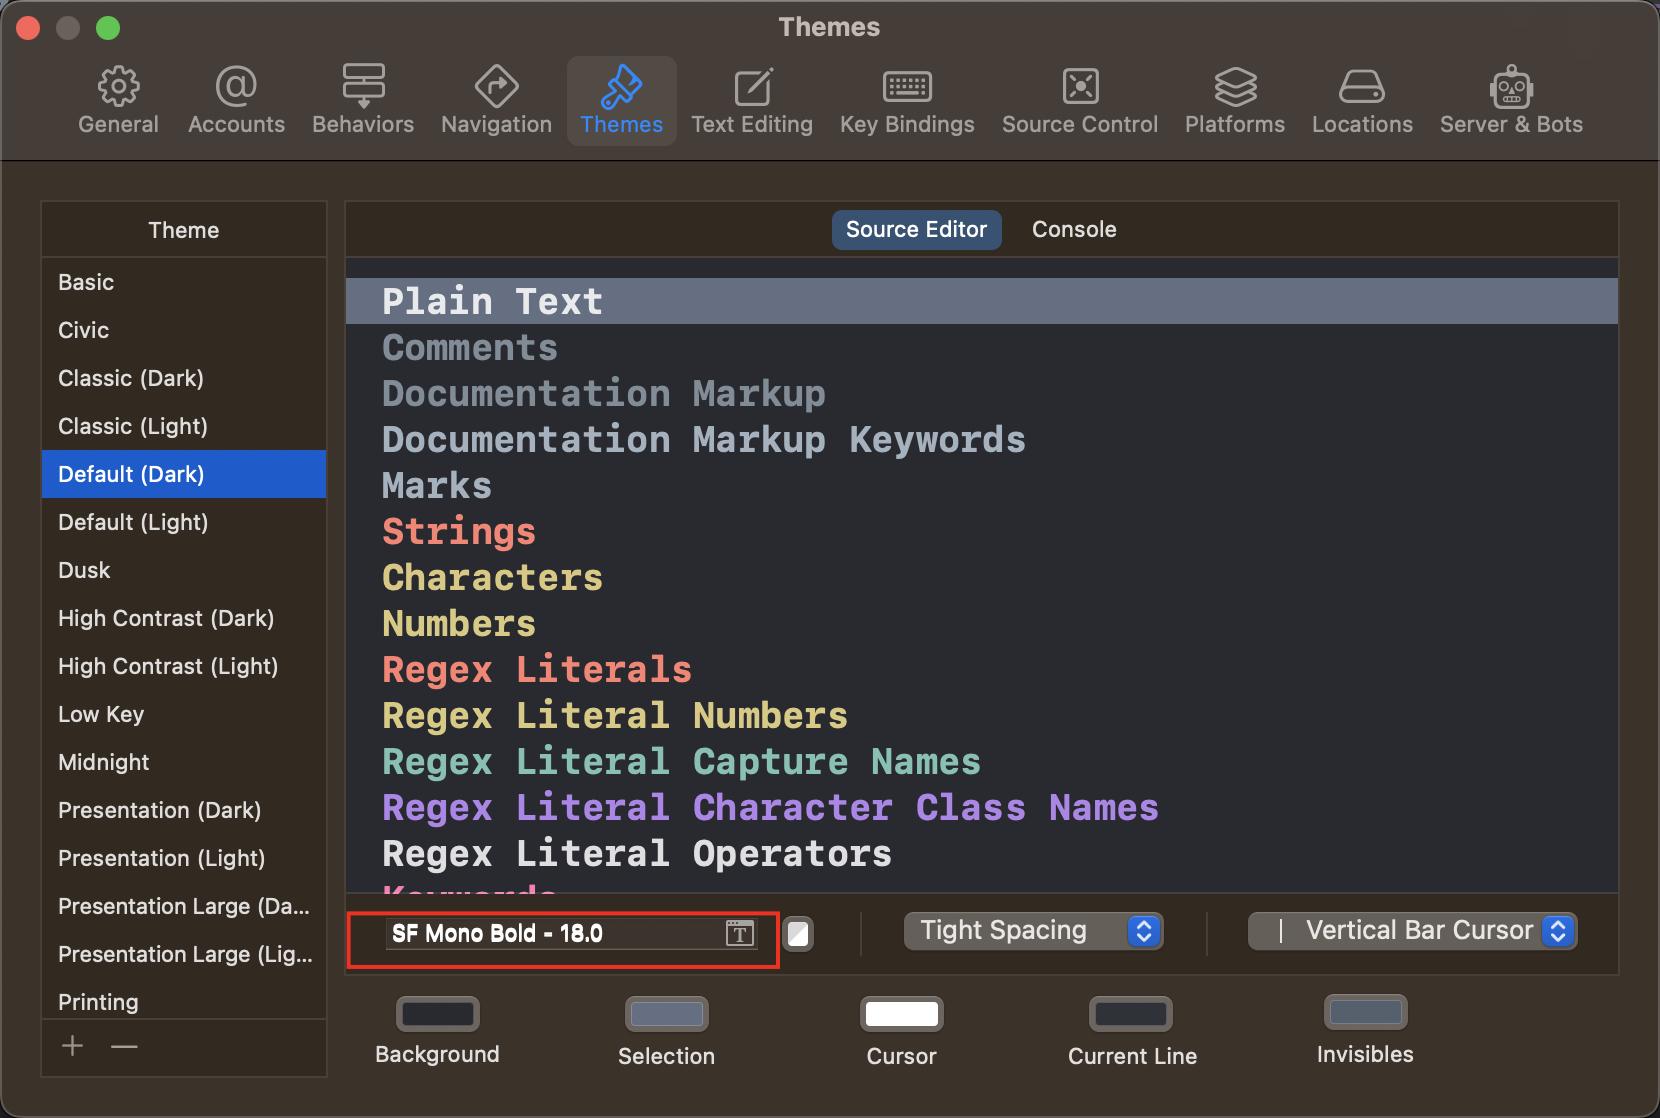Expand the Tight Spacing dropdown
The width and height of the screenshot is (1660, 1118).
(1033, 931)
